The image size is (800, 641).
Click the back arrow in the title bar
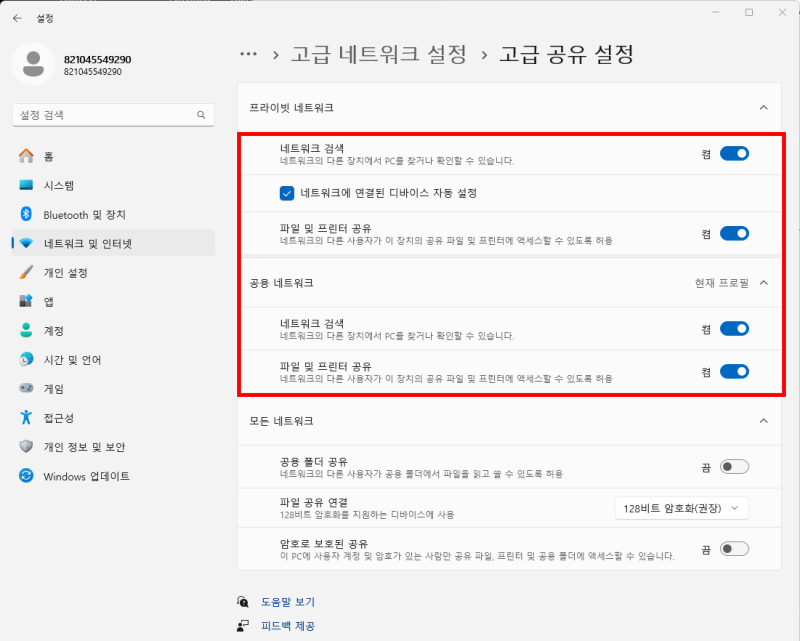[17, 18]
